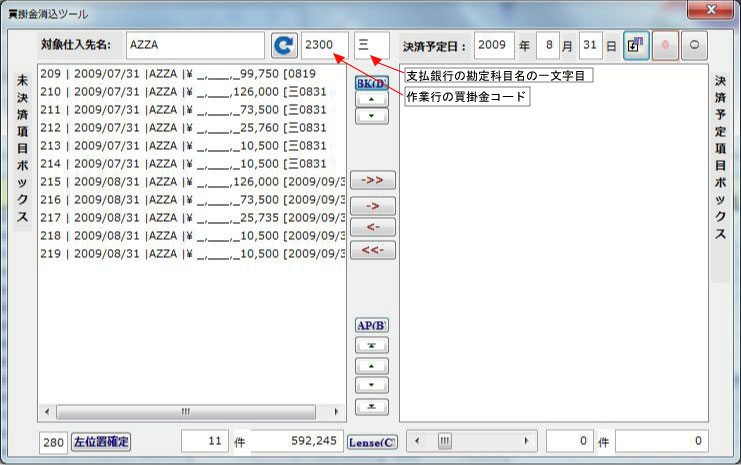Click the up arrow under AP(B)
Image resolution: width=741 pixels, height=465 pixels.
(x=371, y=366)
